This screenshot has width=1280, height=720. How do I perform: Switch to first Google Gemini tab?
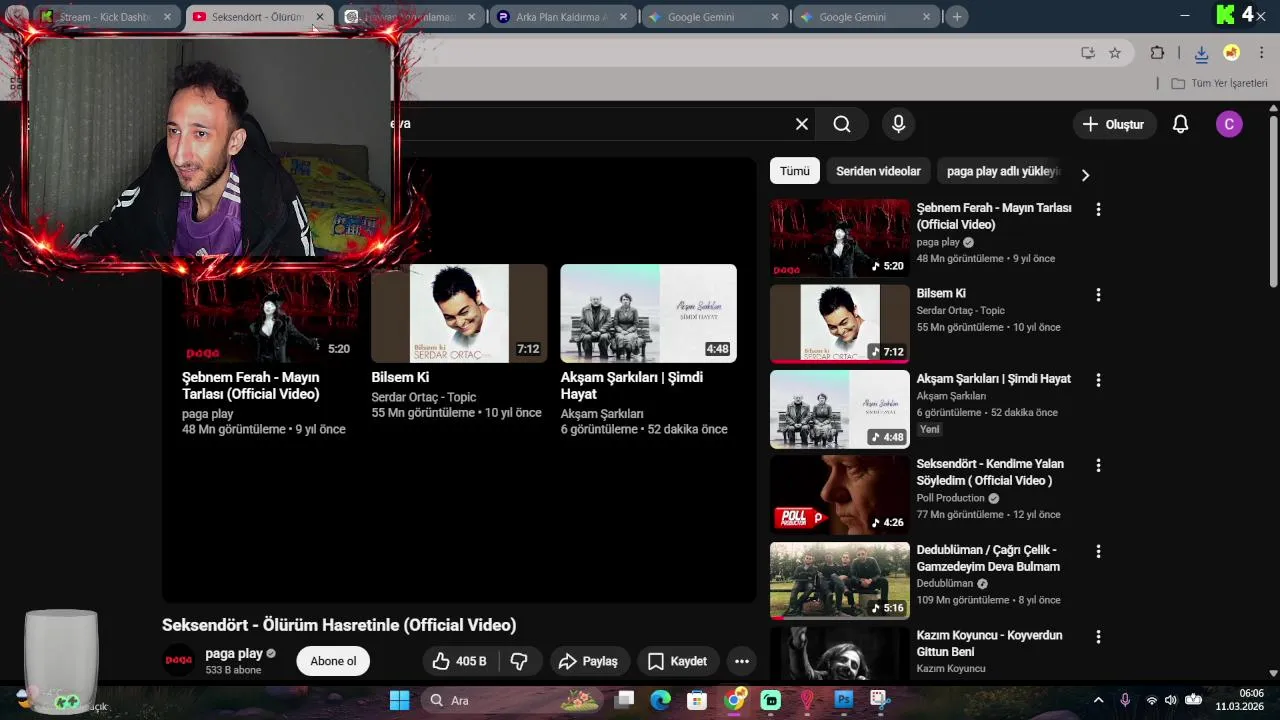tap(712, 17)
